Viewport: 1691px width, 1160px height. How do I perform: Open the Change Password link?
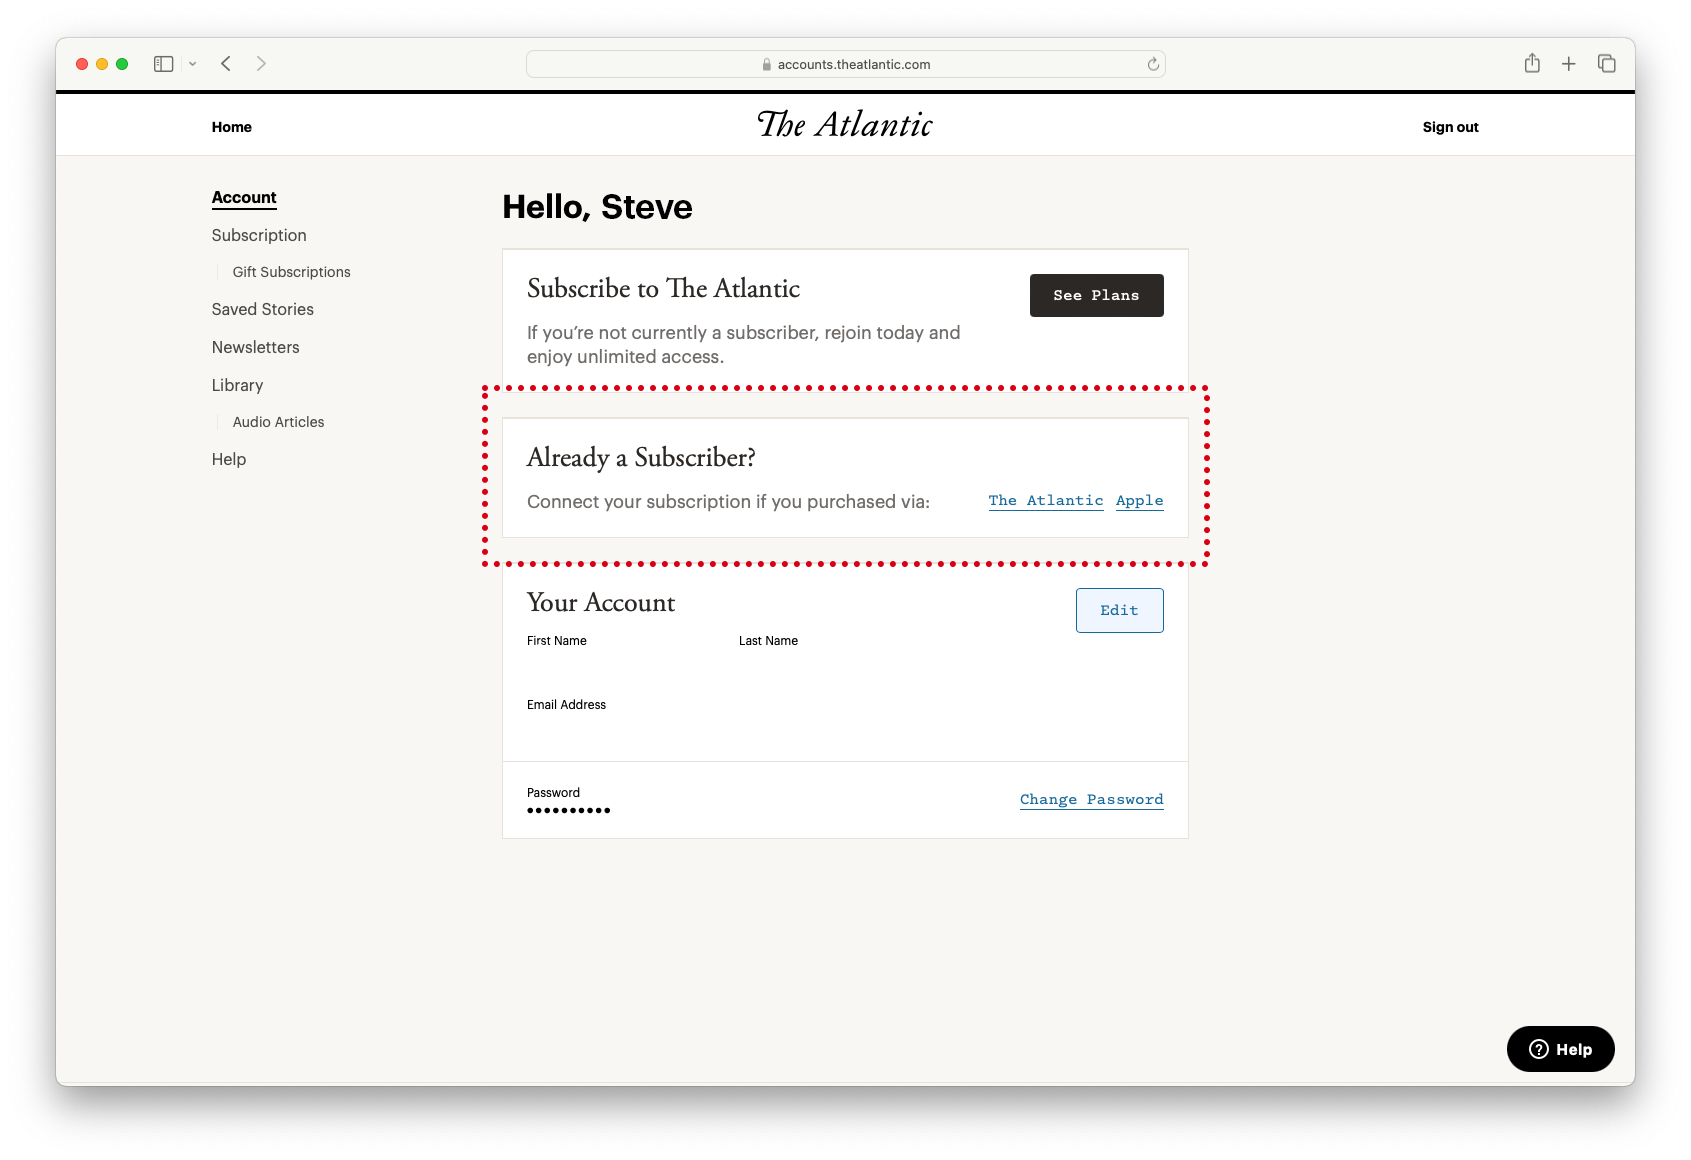(x=1091, y=799)
